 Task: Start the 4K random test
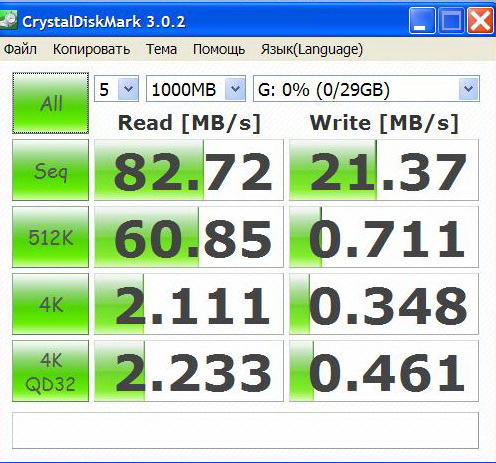(x=50, y=304)
